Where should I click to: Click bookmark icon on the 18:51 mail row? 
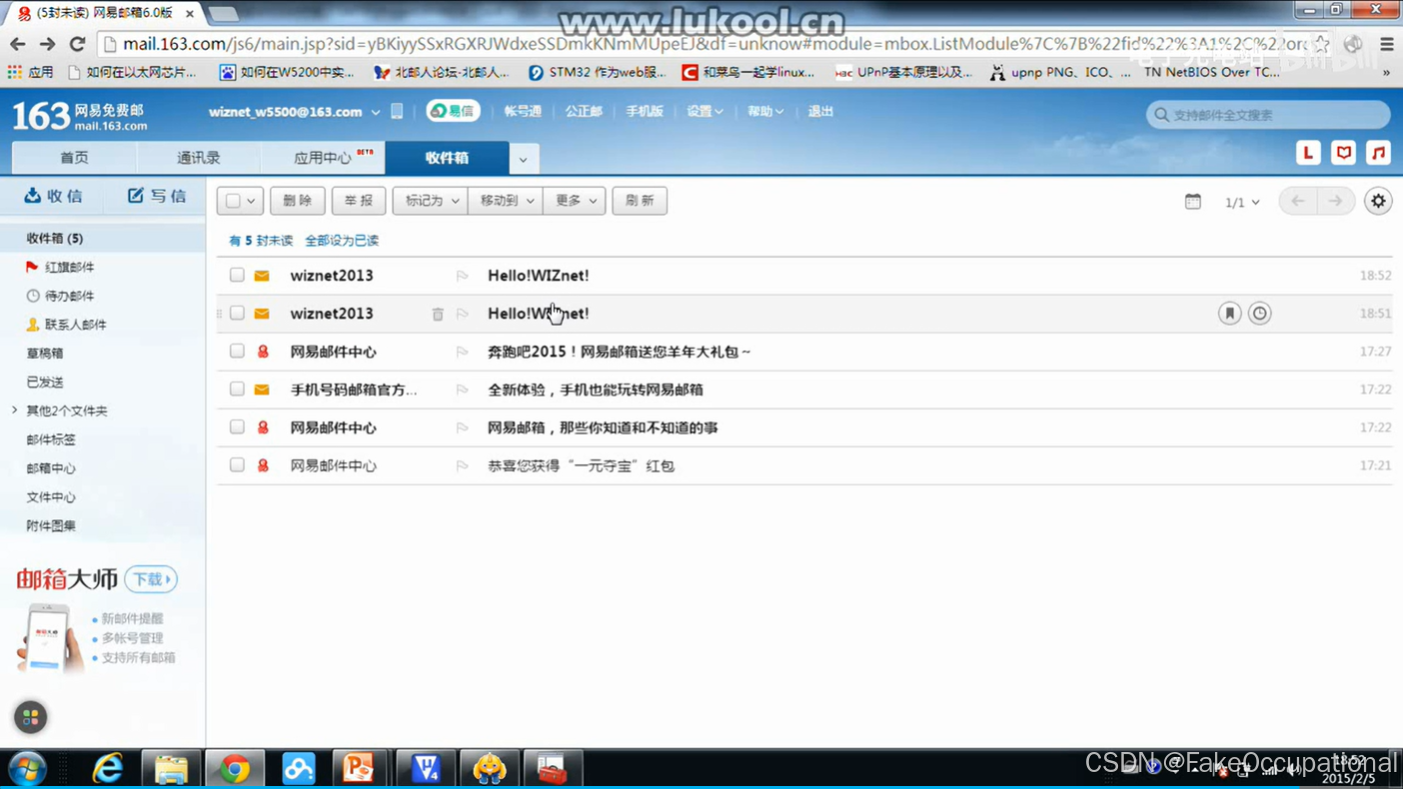point(1229,314)
